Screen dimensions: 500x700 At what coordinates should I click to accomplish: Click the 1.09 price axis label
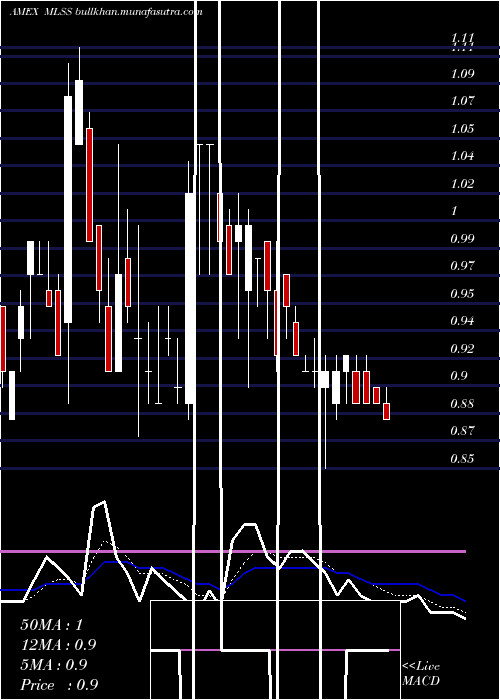pyautogui.click(x=462, y=73)
